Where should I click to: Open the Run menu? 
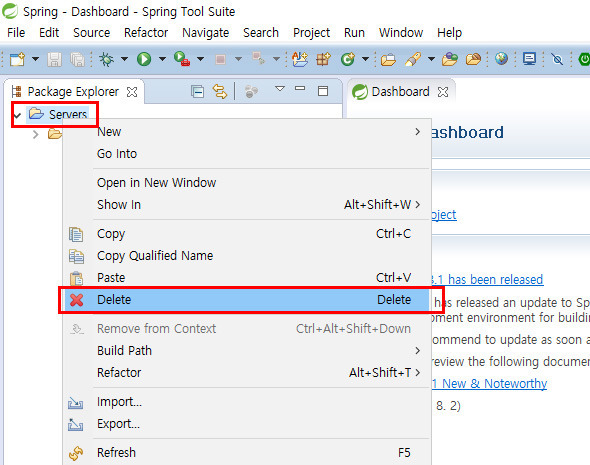[354, 33]
